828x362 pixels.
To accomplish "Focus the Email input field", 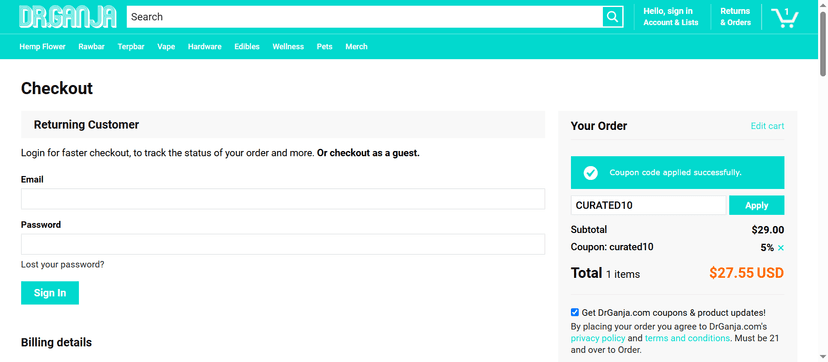I will 283,199.
